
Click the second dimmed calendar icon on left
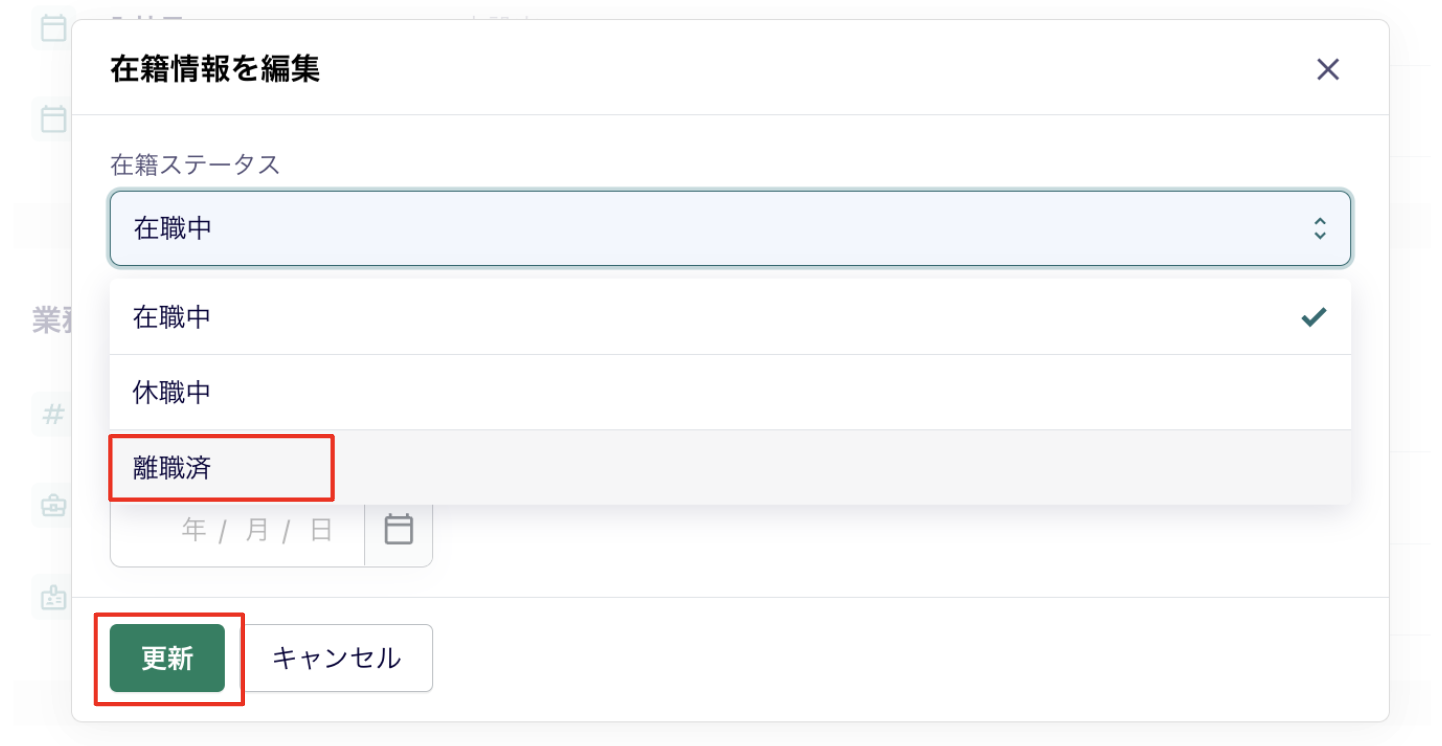pos(52,119)
